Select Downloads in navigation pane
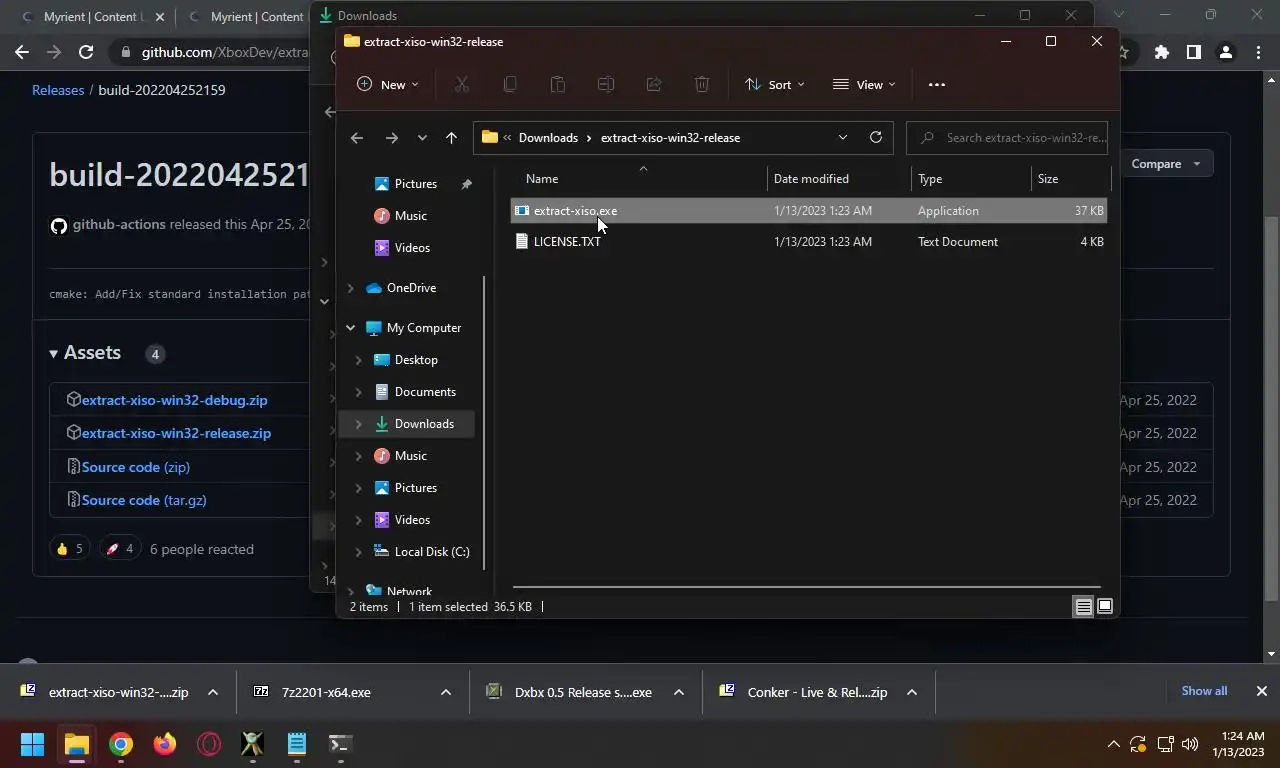Image resolution: width=1280 pixels, height=768 pixels. (407, 424)
